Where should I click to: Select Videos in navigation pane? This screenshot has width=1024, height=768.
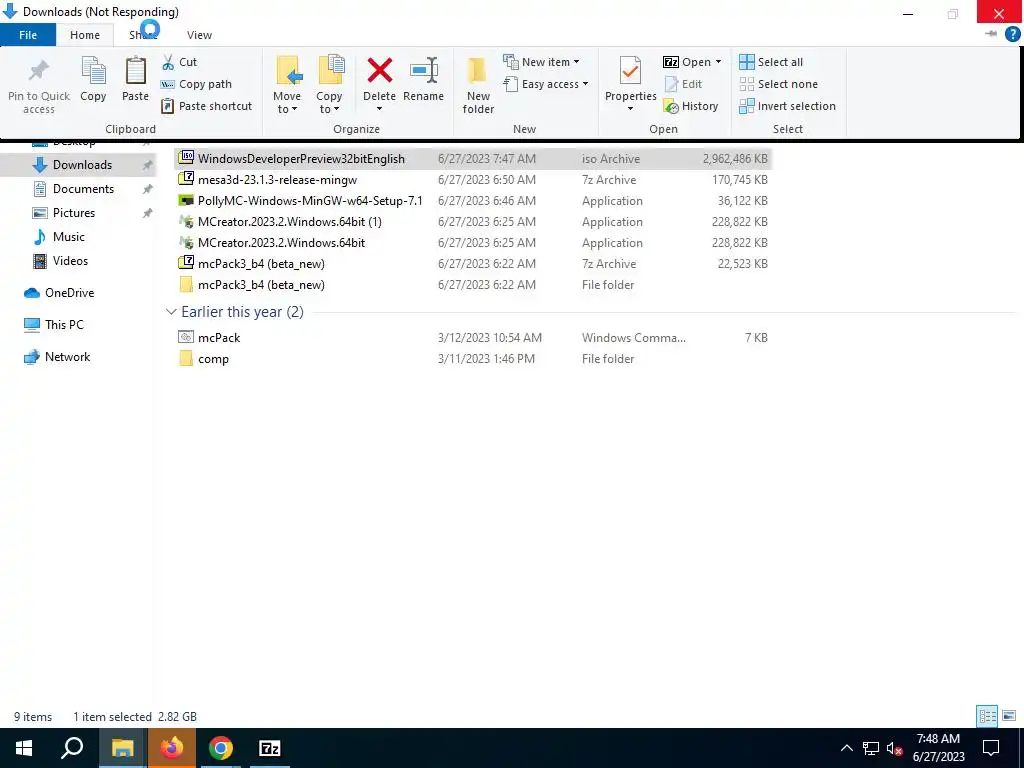[x=70, y=261]
